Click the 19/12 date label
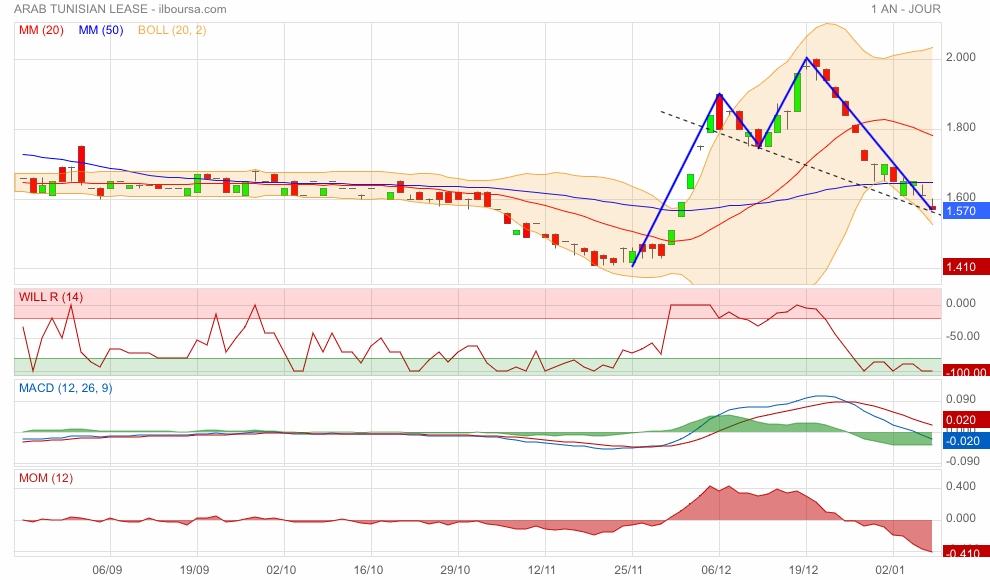Viewport: 990px width, 580px height. click(x=803, y=570)
